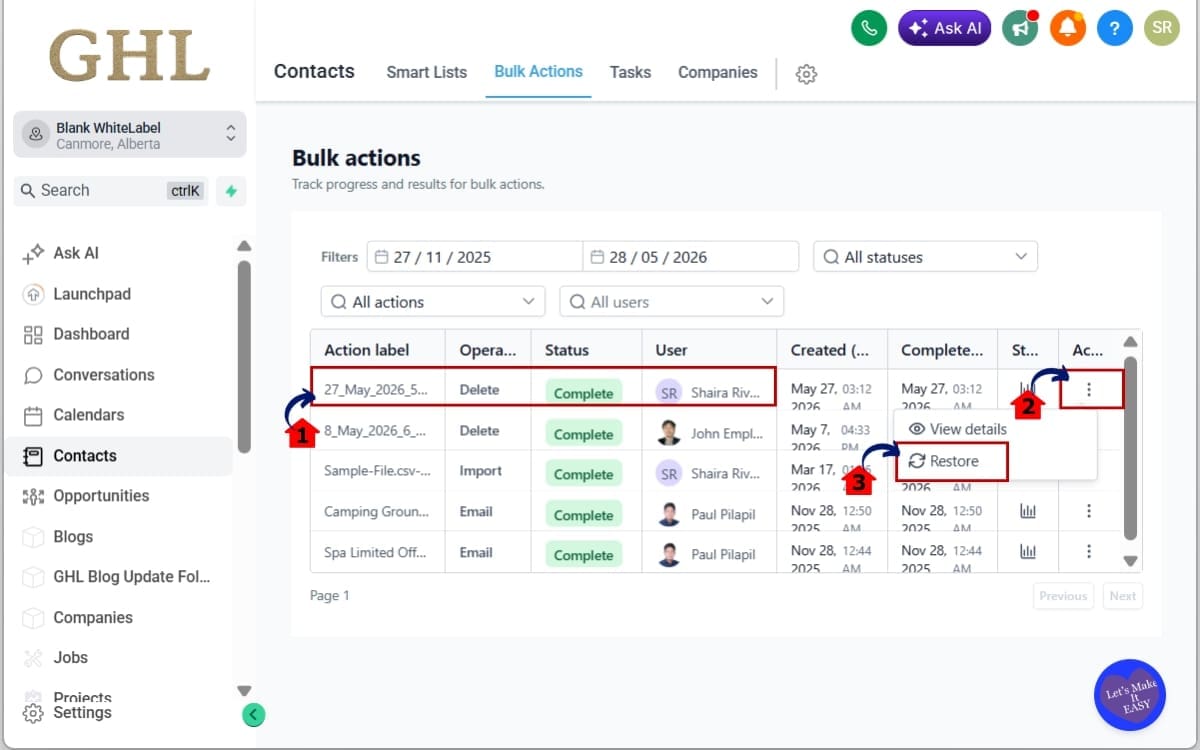Open Calendars in the sidebar

(88, 415)
